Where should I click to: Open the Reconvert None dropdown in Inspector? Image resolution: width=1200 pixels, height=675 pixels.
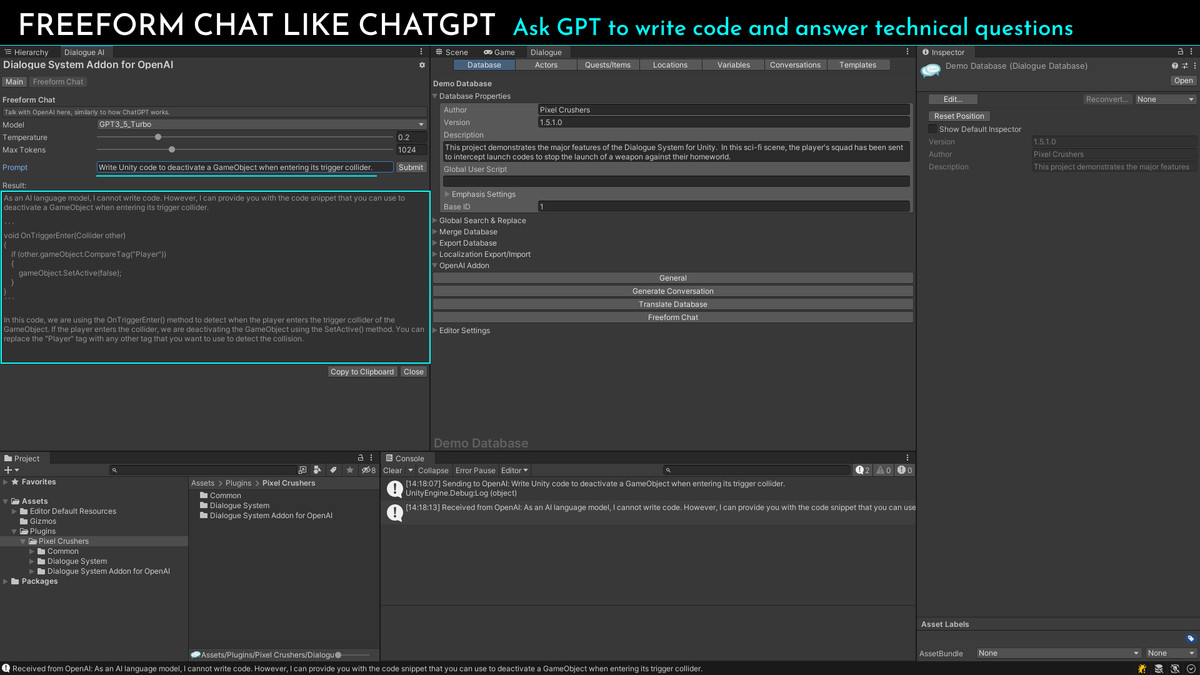tap(1165, 99)
